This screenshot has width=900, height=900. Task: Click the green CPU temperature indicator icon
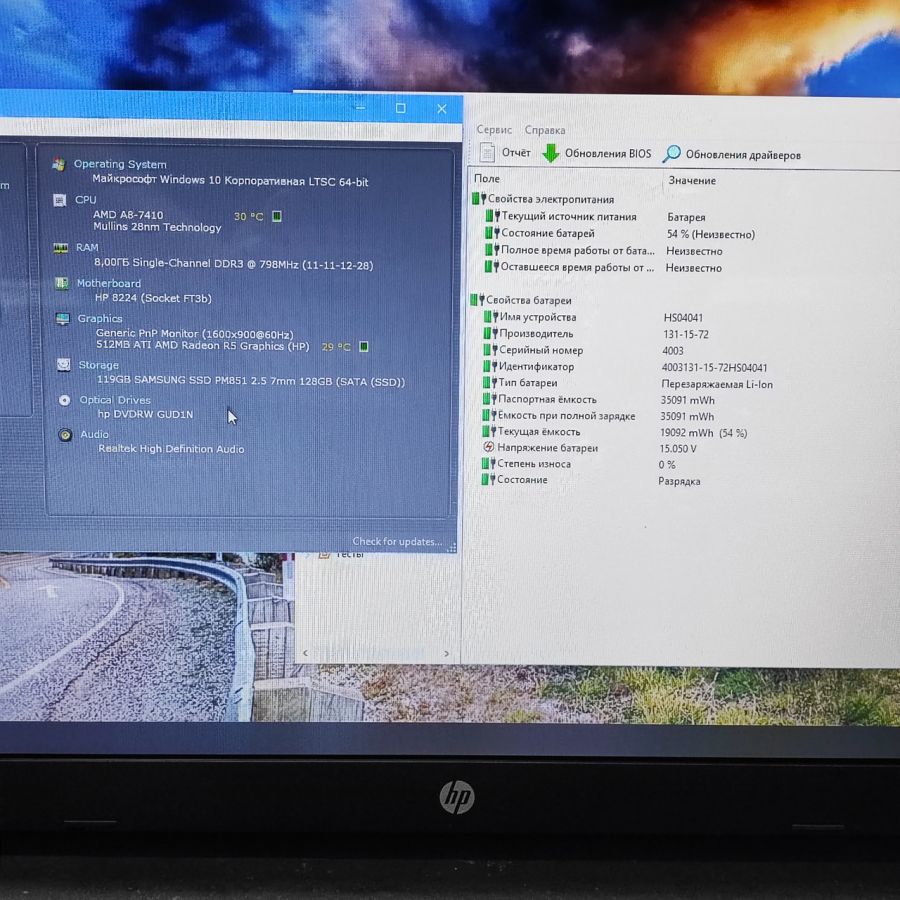point(277,216)
